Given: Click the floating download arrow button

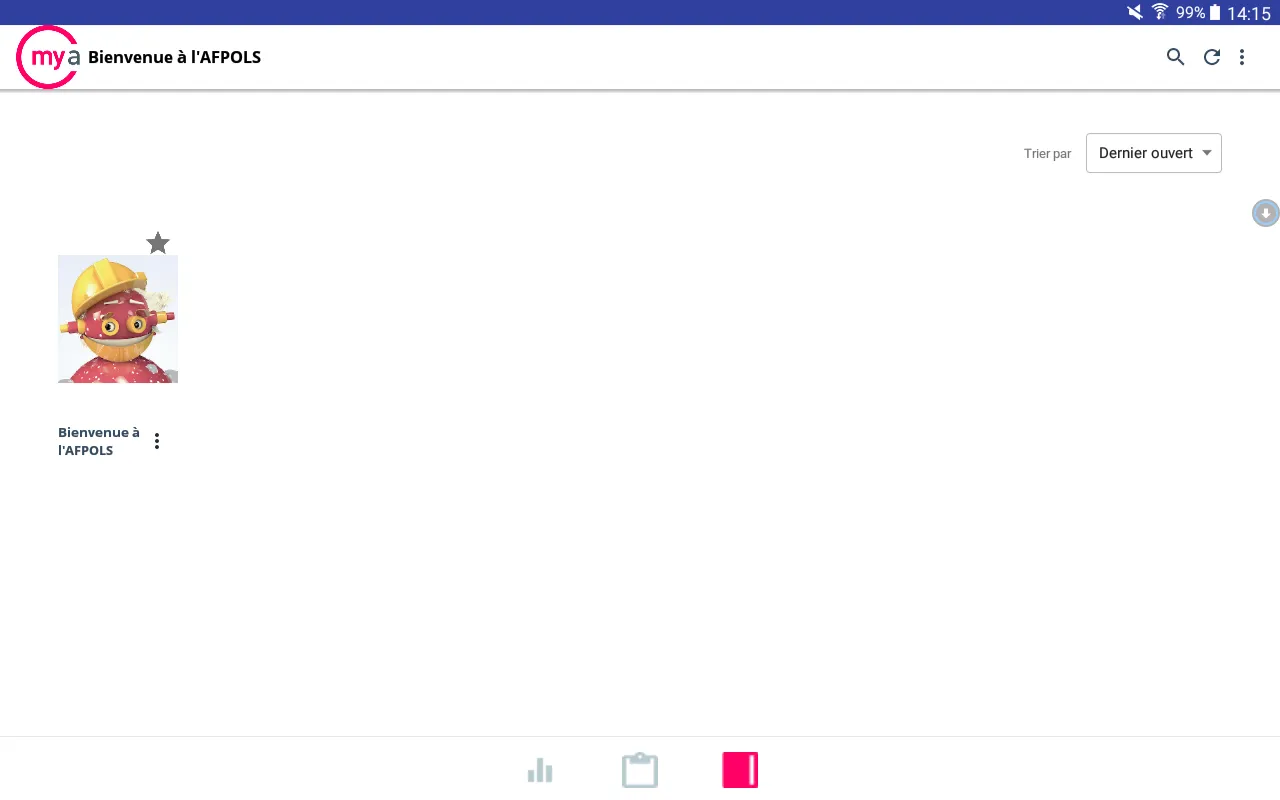Looking at the screenshot, I should point(1266,213).
